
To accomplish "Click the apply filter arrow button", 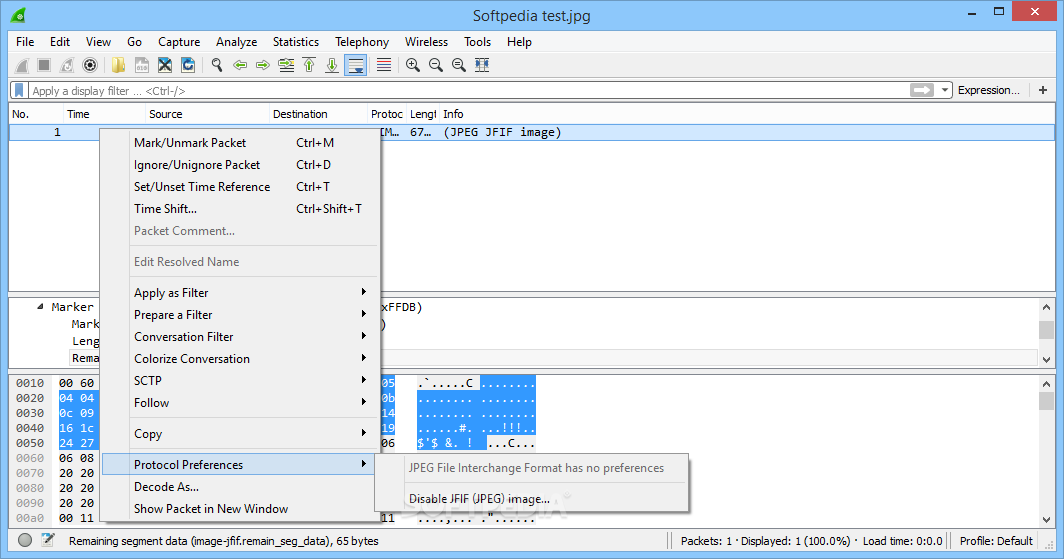I will 922,90.
